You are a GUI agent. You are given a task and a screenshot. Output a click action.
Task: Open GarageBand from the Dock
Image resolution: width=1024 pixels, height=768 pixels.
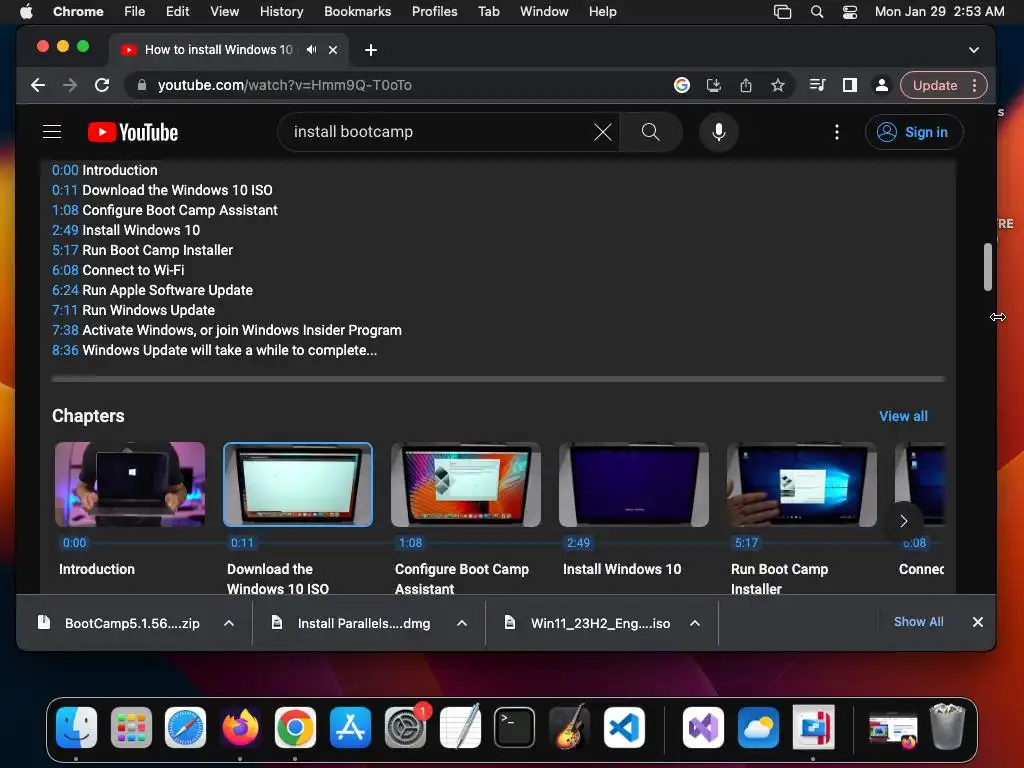click(x=569, y=728)
